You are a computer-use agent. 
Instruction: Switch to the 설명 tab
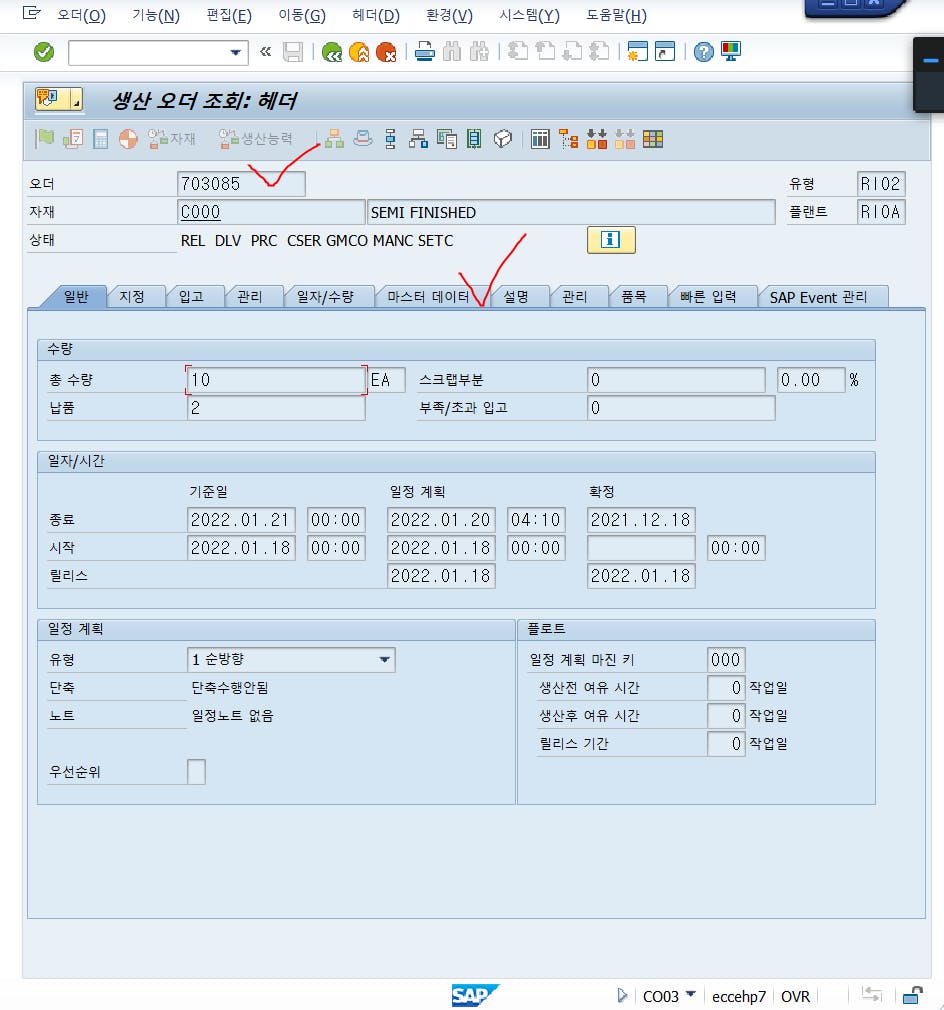[x=516, y=296]
